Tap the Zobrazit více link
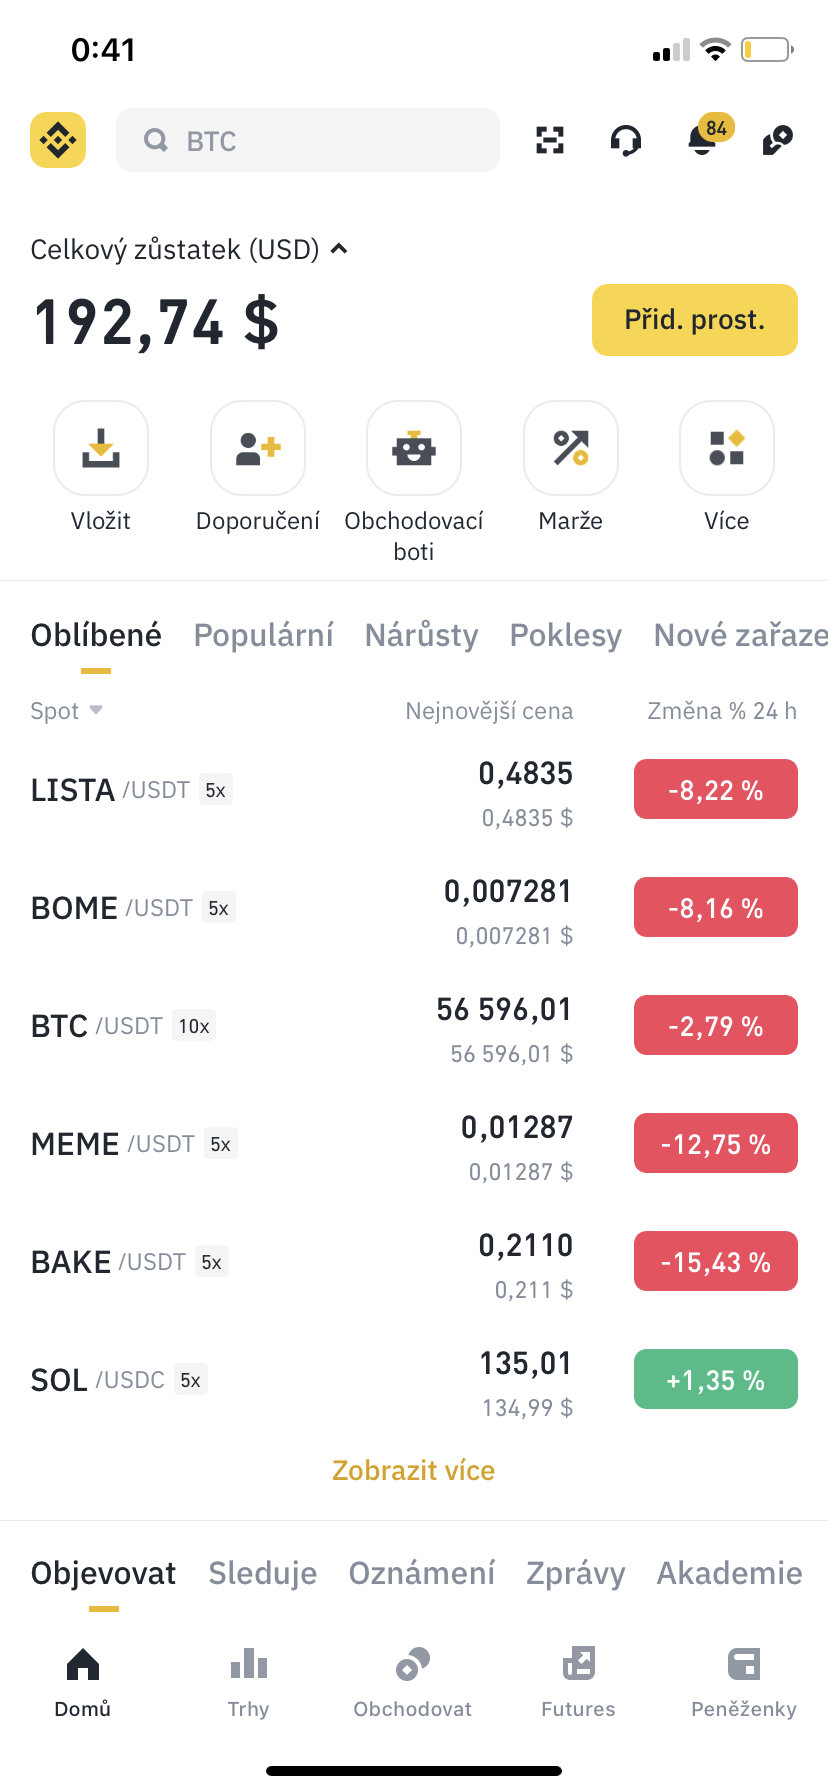828x1792 pixels. click(x=414, y=1471)
